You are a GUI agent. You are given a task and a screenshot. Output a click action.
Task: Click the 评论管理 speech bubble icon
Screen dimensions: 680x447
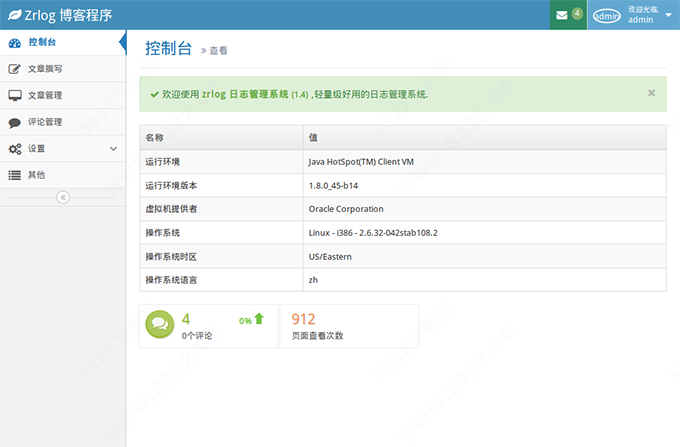(15, 123)
